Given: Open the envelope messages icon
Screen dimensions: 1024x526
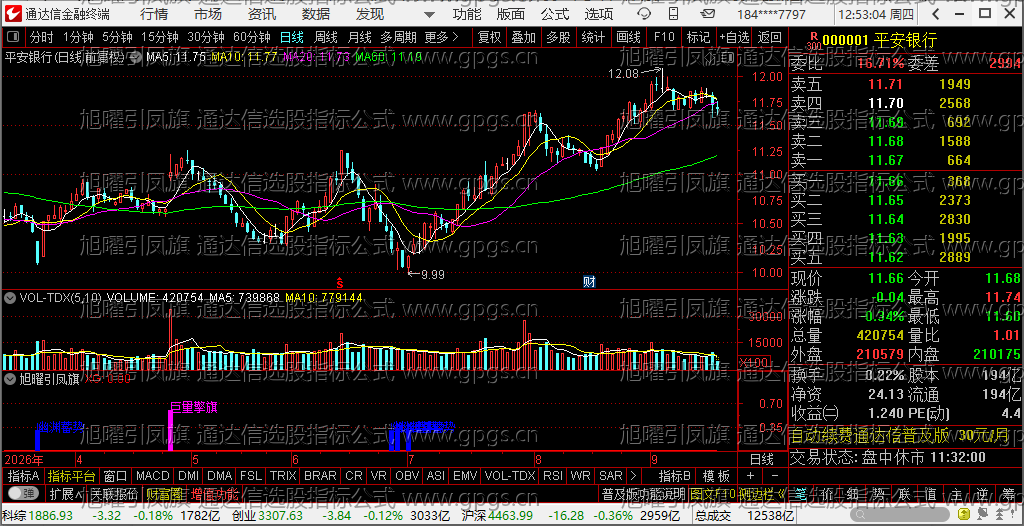Looking at the screenshot, I should click(706, 14).
